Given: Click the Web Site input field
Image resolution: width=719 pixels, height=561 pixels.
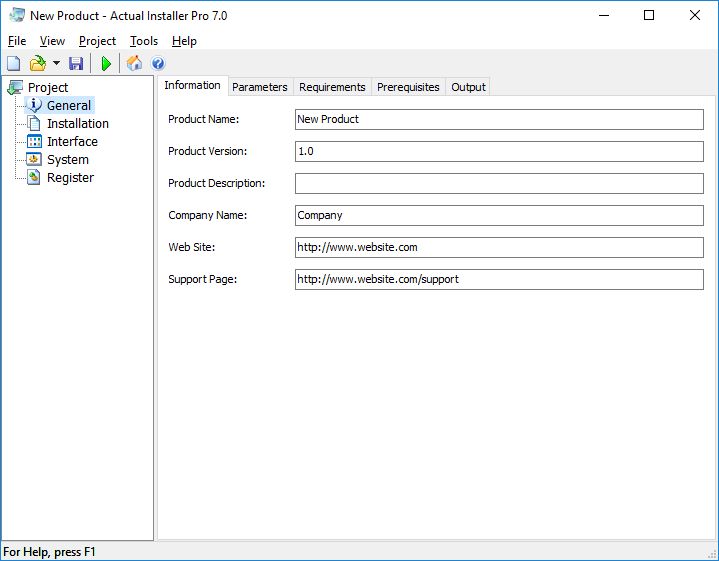Looking at the screenshot, I should point(499,247).
